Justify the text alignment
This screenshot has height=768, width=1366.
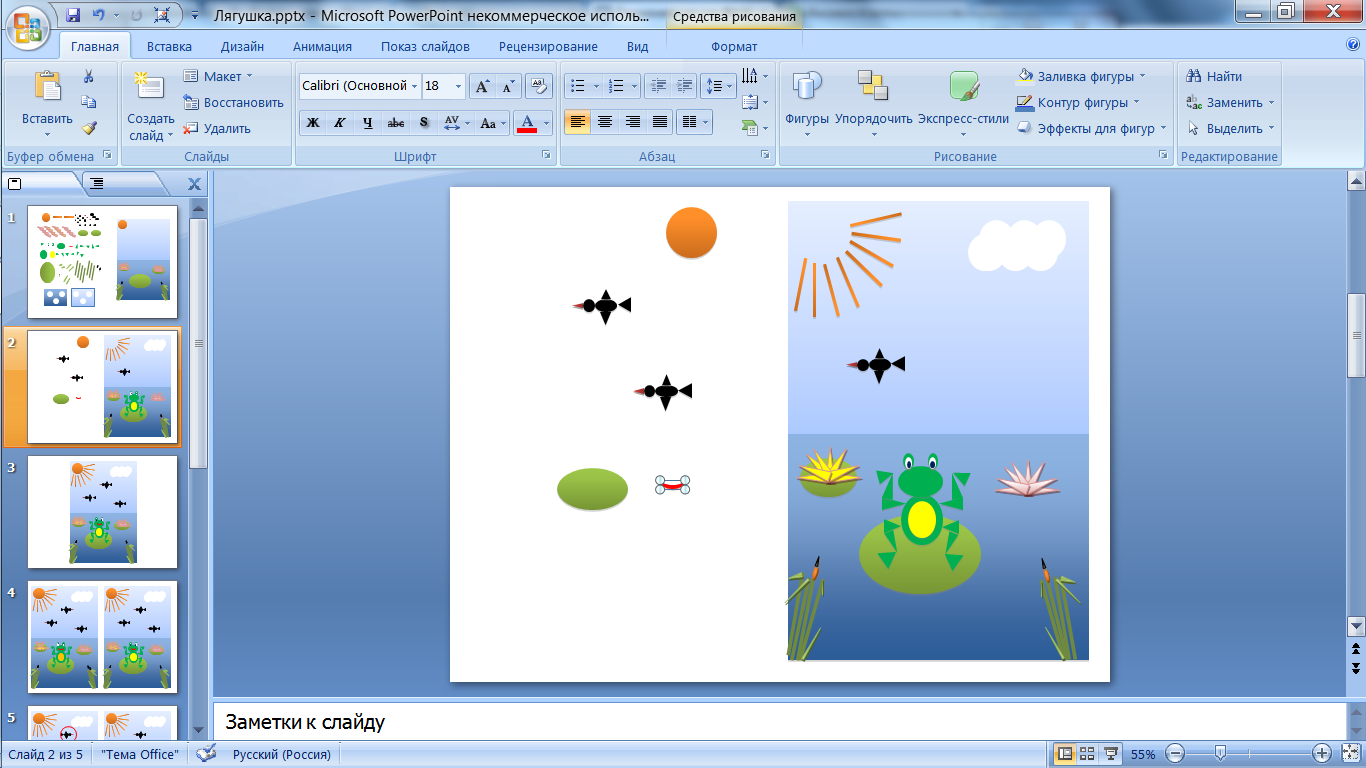coord(659,122)
